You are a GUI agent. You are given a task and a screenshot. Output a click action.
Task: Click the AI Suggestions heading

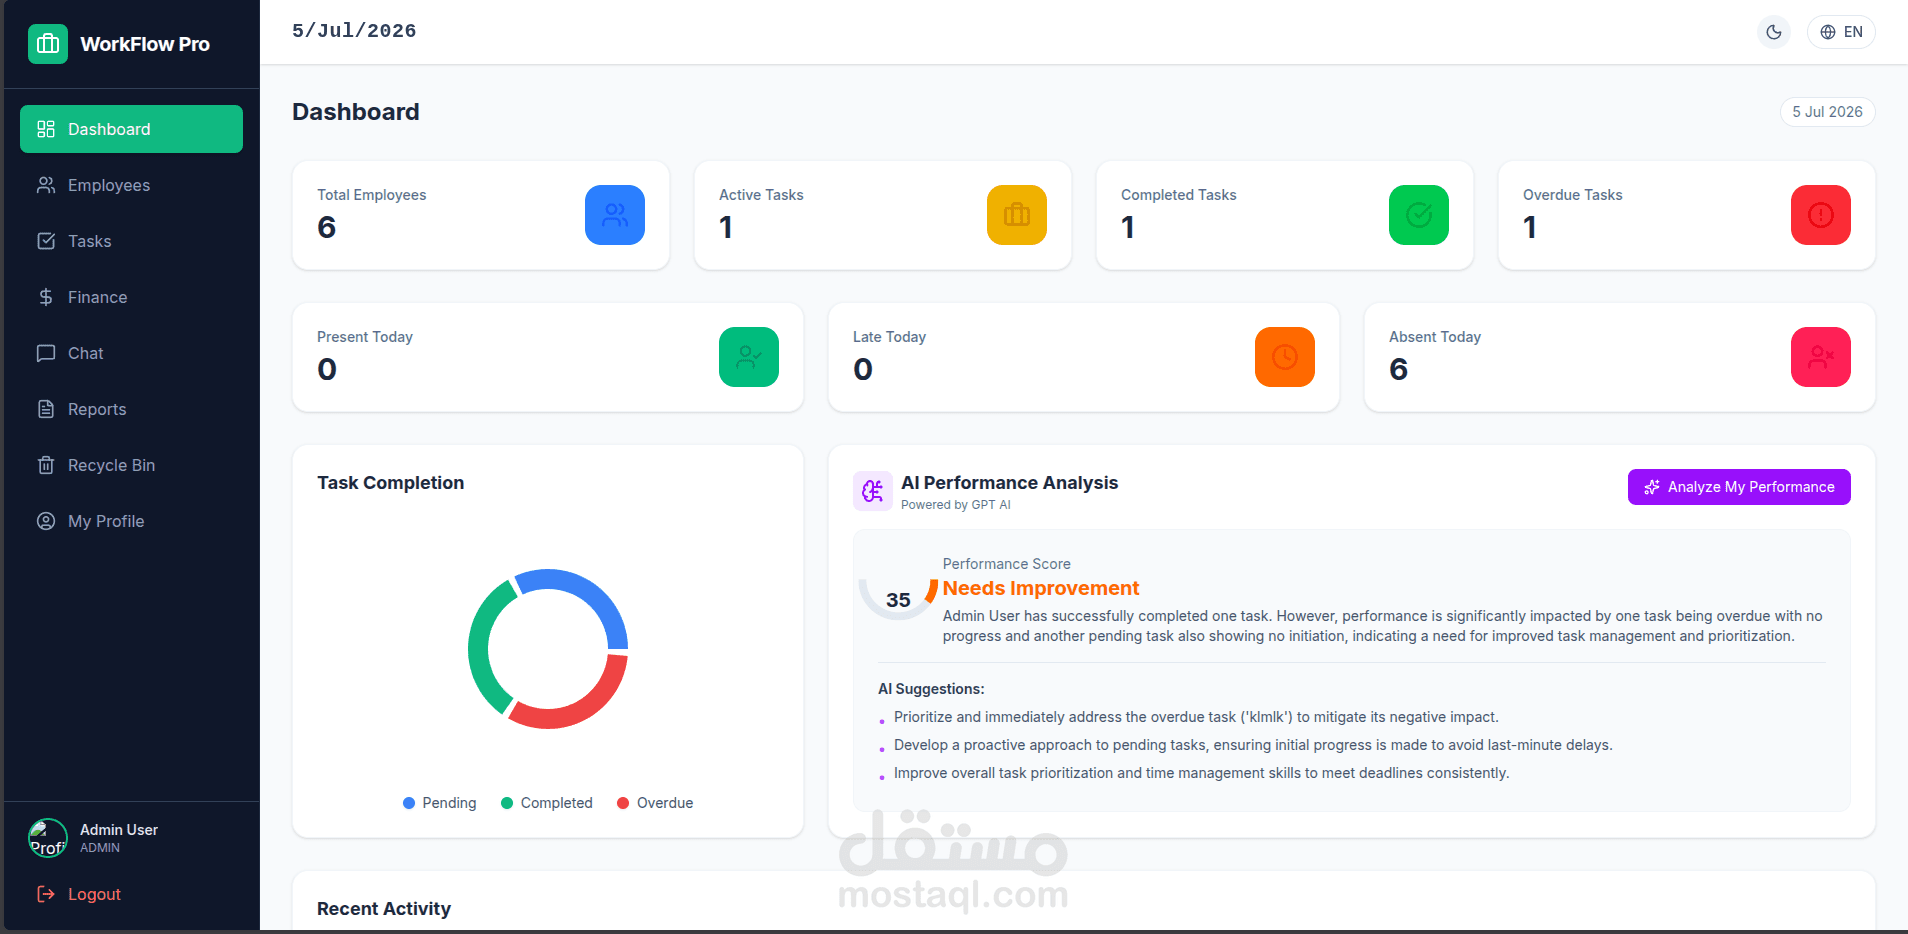pyautogui.click(x=931, y=689)
